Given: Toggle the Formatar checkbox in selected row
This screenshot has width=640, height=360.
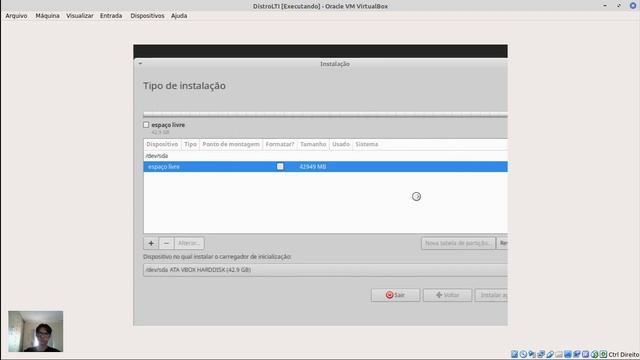Looking at the screenshot, I should 280,167.
